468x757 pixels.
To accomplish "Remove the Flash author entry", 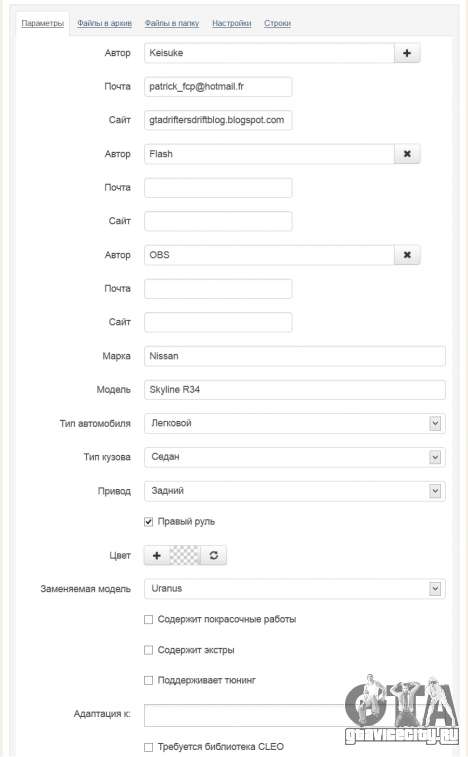I will click(x=407, y=154).
